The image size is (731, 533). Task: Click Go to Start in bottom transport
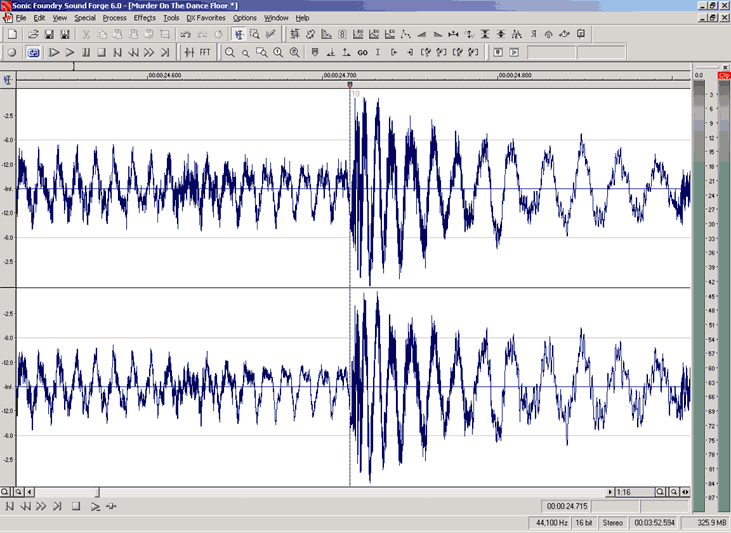(x=10, y=506)
